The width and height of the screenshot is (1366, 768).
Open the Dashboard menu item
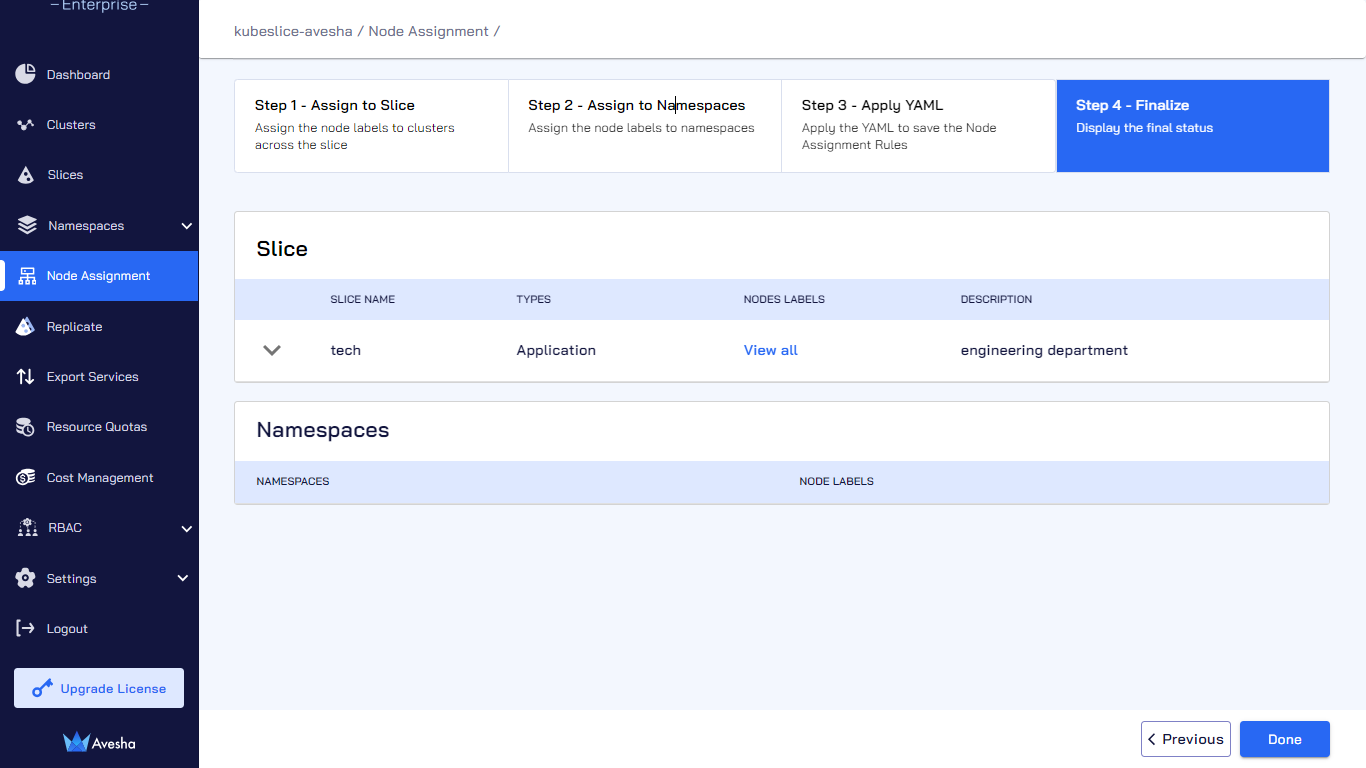pyautogui.click(x=99, y=74)
